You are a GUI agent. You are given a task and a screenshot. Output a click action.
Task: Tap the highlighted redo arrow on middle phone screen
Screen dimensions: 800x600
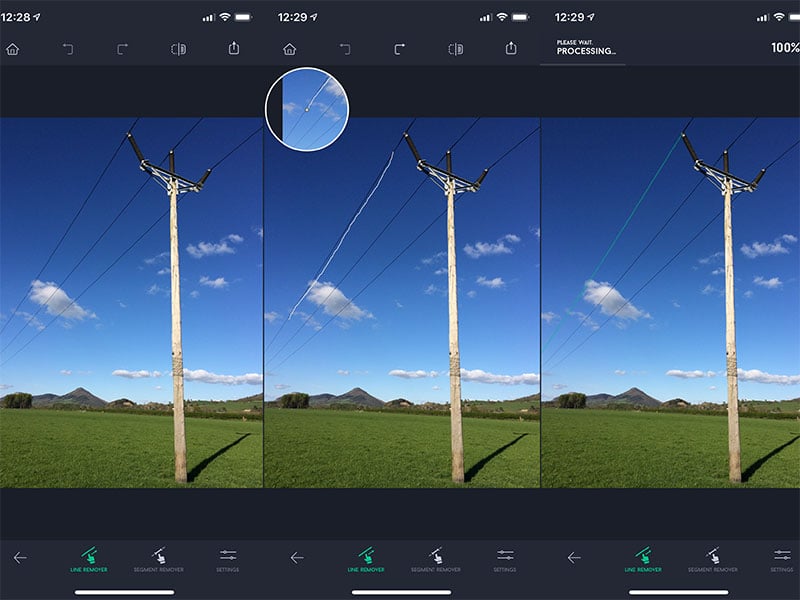[x=399, y=49]
